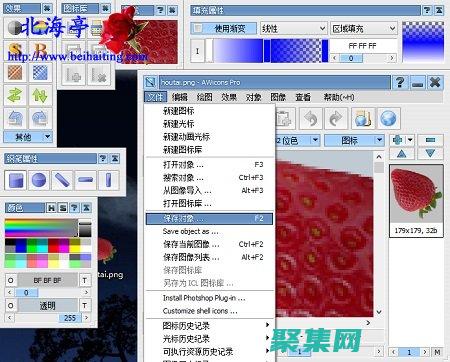Viewport: 450px width, 362px height.
Task: Click the O button beside BF BF BF
Action: (10, 280)
